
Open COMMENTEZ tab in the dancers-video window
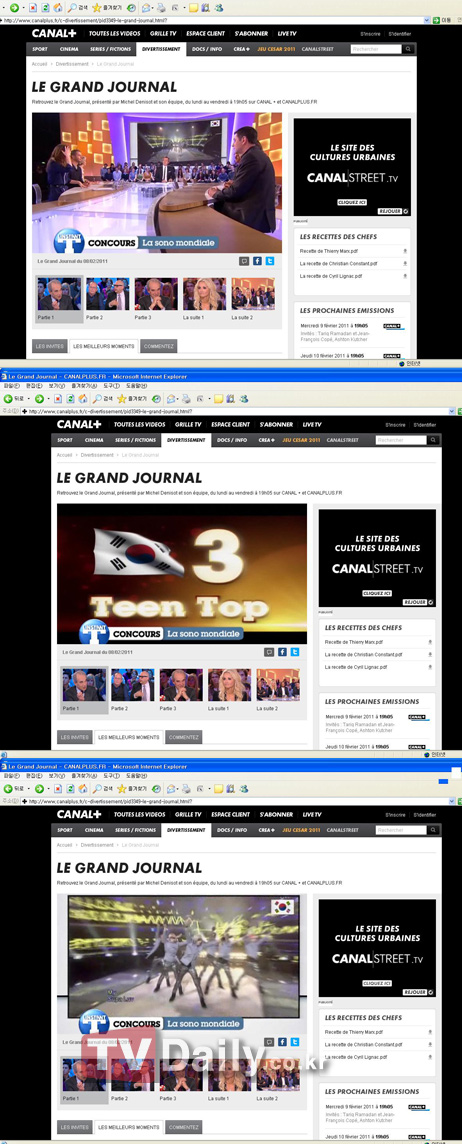[x=184, y=1127]
